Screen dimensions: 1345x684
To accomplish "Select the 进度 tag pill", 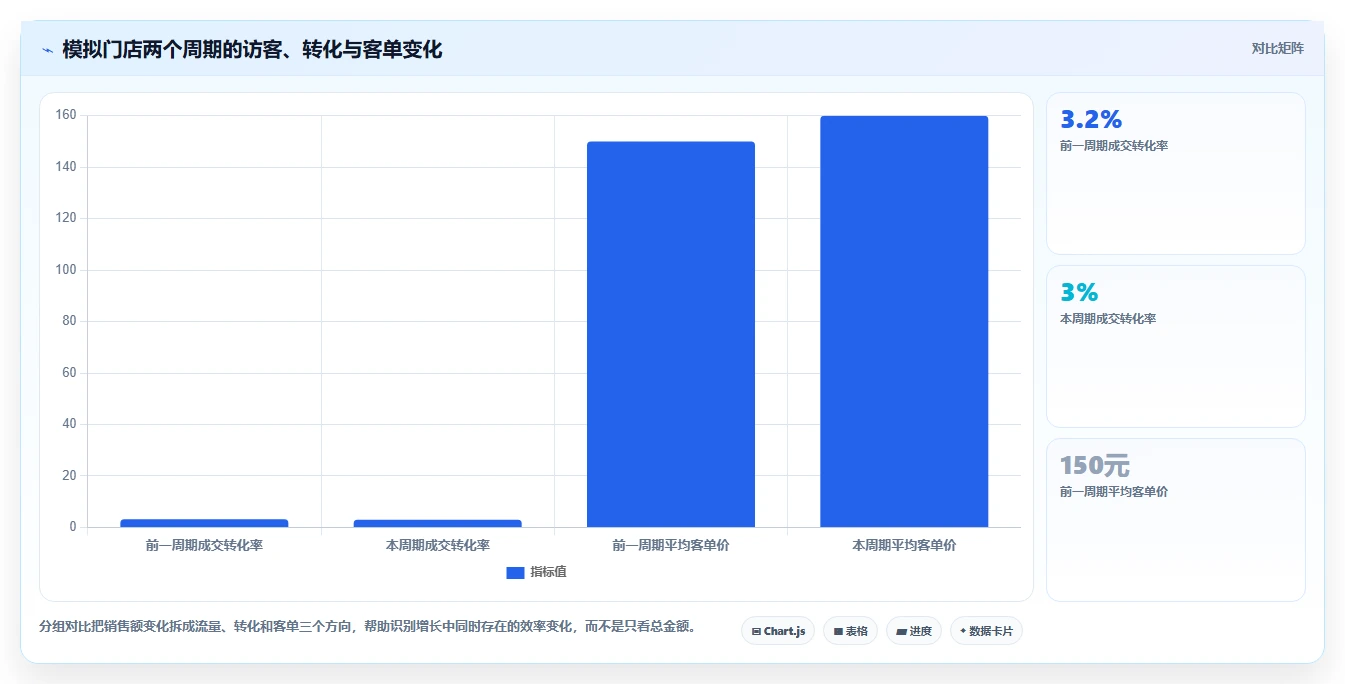I will click(x=914, y=631).
